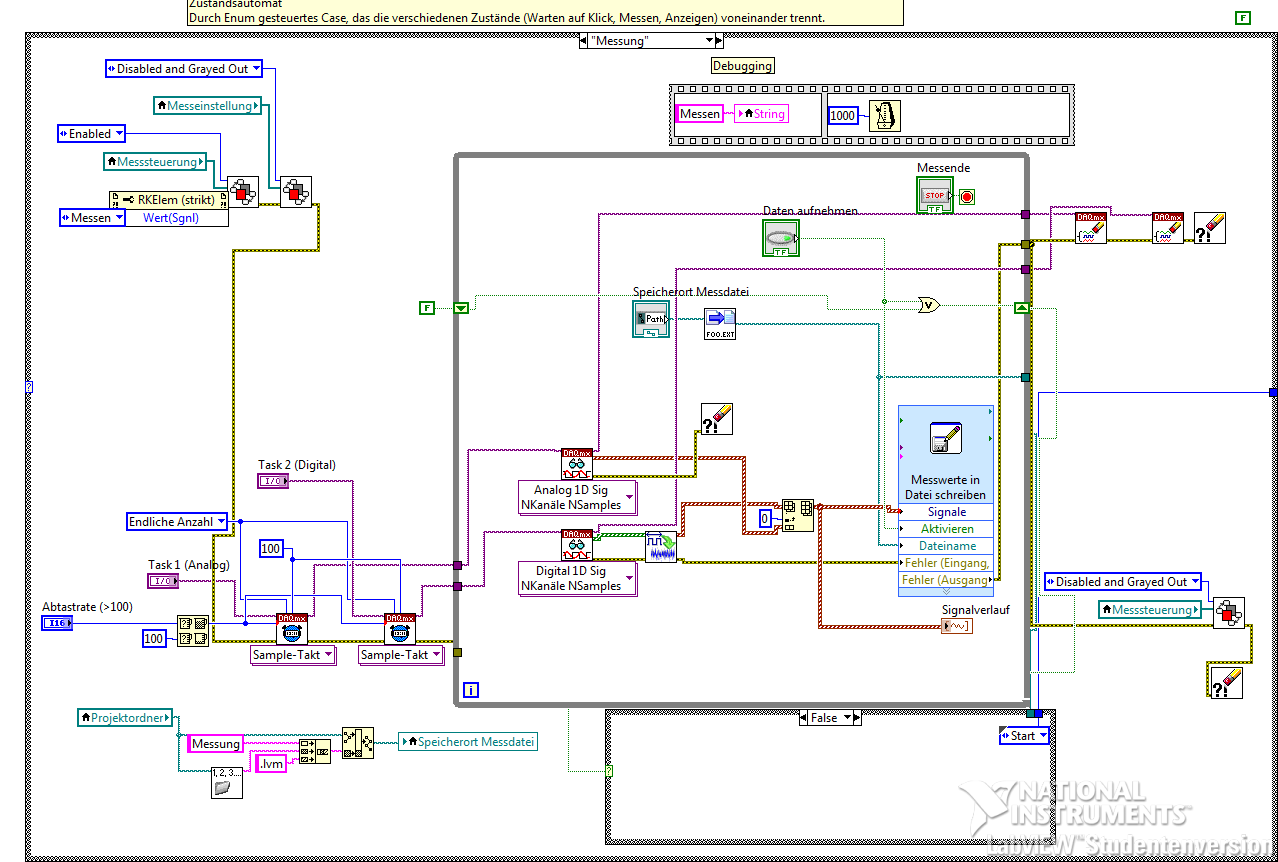Select the Task 2 (Digital) I/O terminal

(274, 481)
